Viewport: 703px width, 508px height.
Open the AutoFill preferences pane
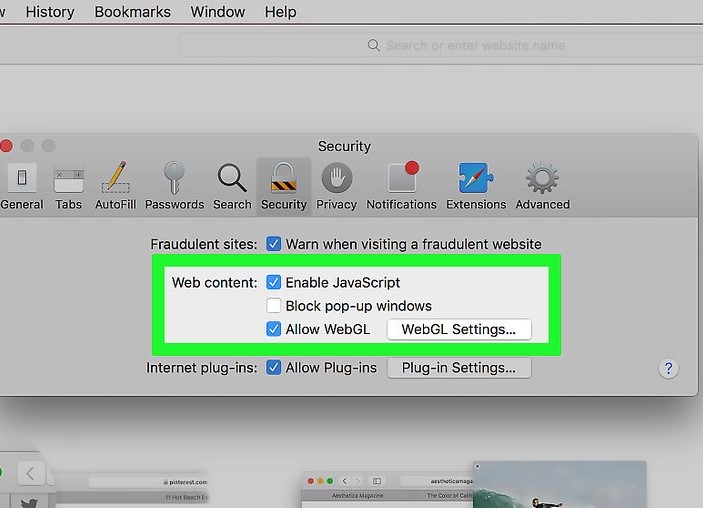click(116, 186)
